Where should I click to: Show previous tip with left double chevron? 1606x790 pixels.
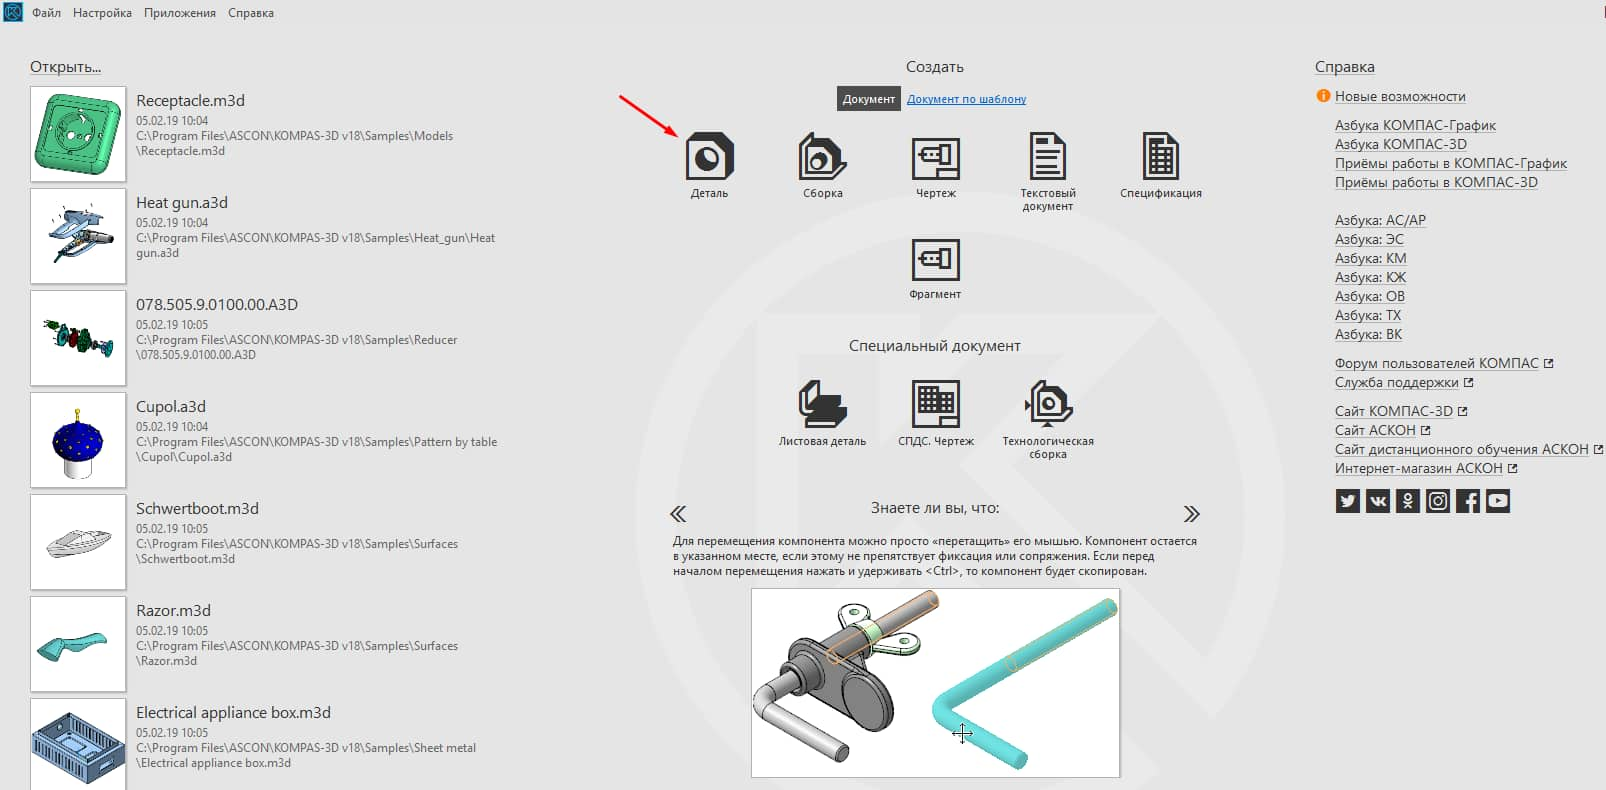[x=678, y=514]
